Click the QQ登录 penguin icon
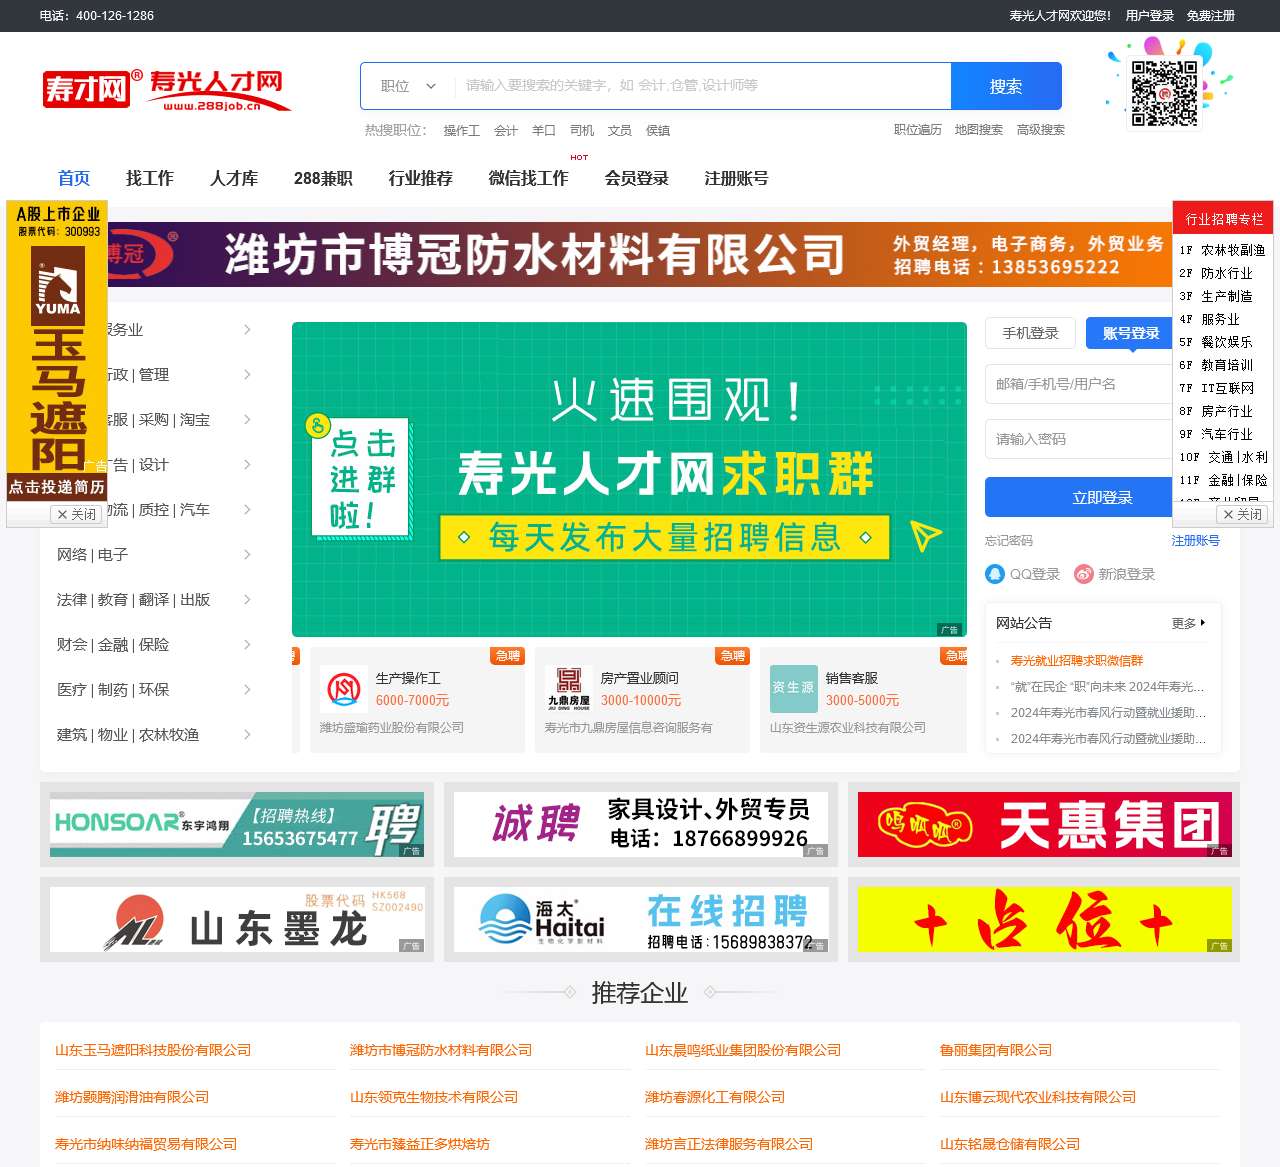The image size is (1280, 1167). (x=995, y=574)
